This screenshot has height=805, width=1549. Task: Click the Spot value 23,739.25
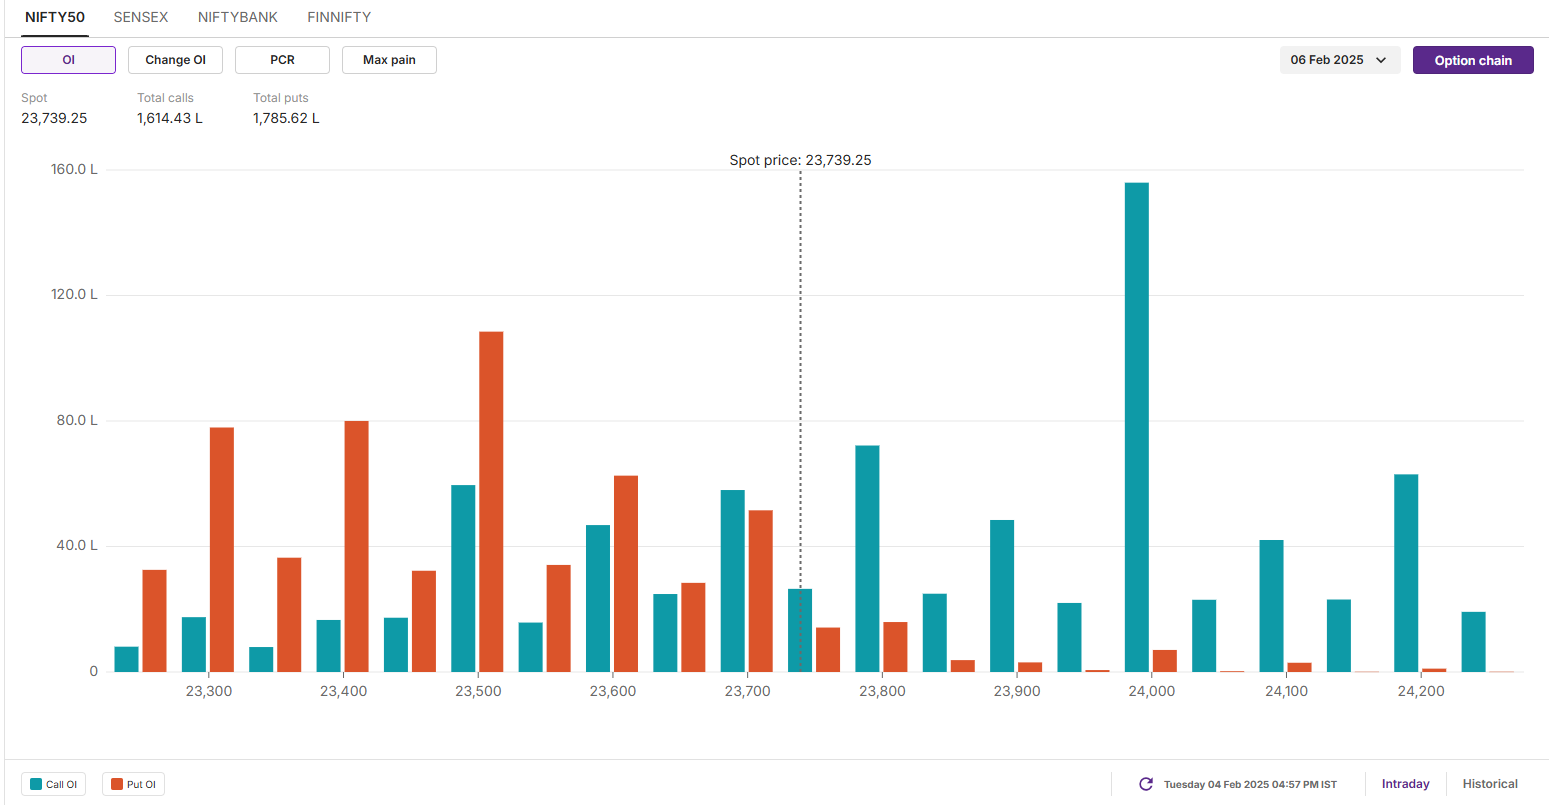54,118
